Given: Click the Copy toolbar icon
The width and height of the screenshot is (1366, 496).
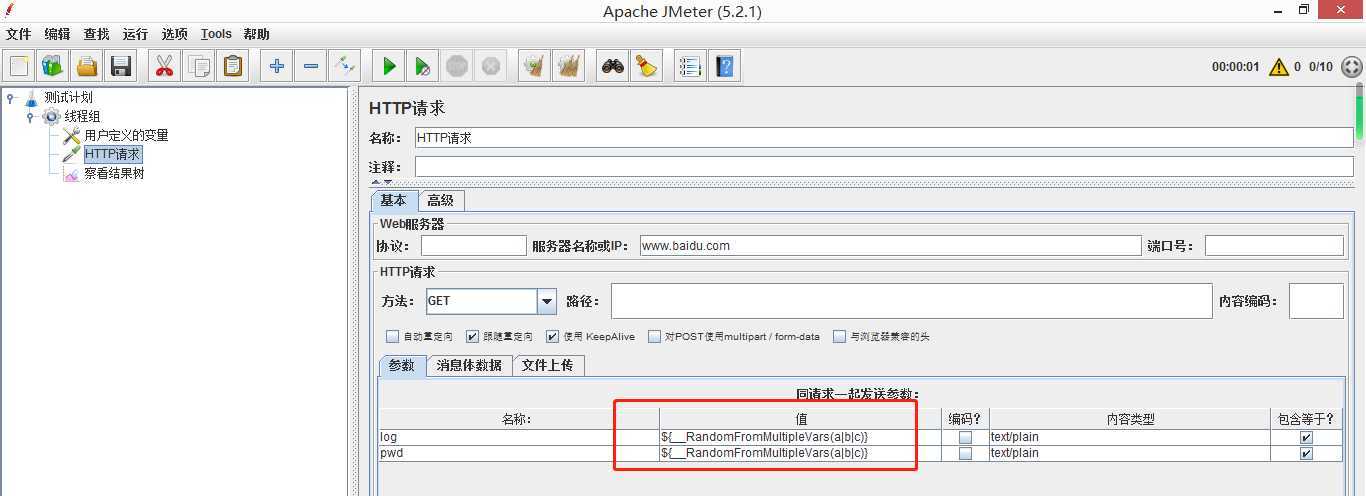Looking at the screenshot, I should [x=199, y=66].
